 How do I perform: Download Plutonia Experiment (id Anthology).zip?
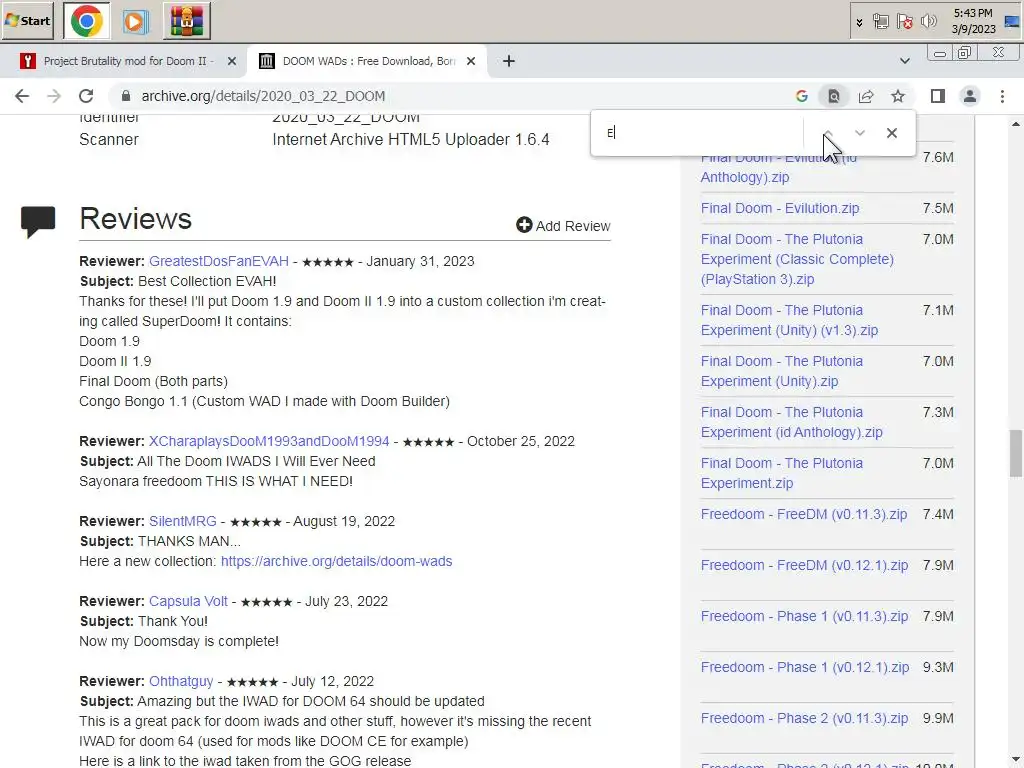[x=792, y=422]
